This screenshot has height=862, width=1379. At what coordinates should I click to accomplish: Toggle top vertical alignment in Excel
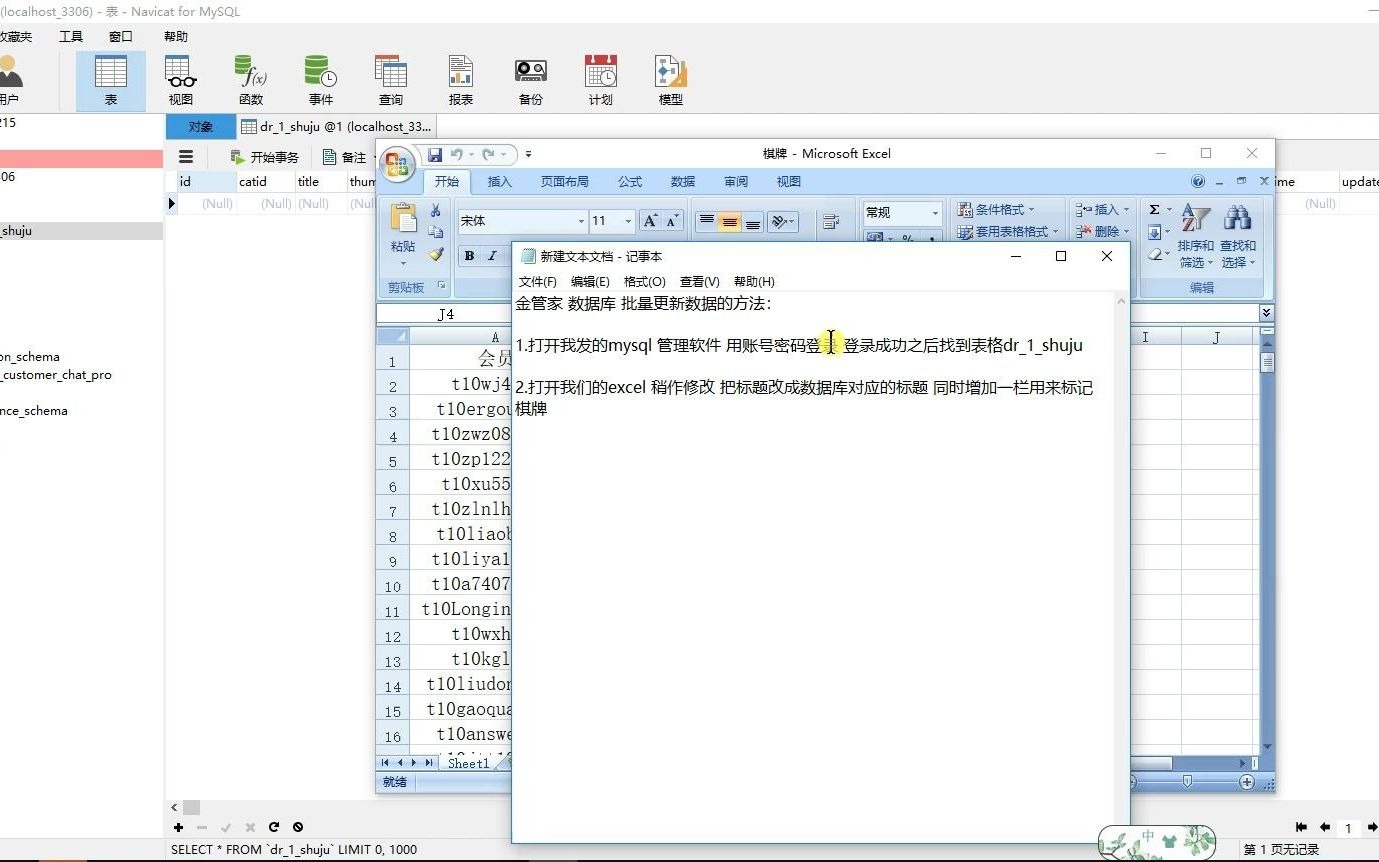pyautogui.click(x=707, y=222)
